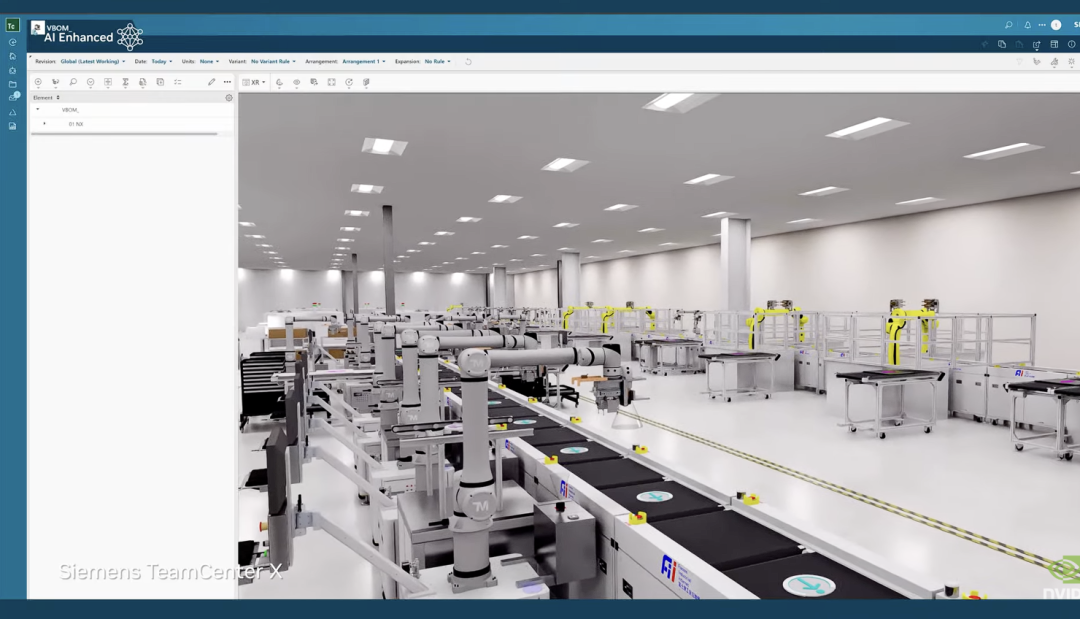Click the report icon at sidebar bottom
The image size is (1080, 619).
click(x=12, y=126)
